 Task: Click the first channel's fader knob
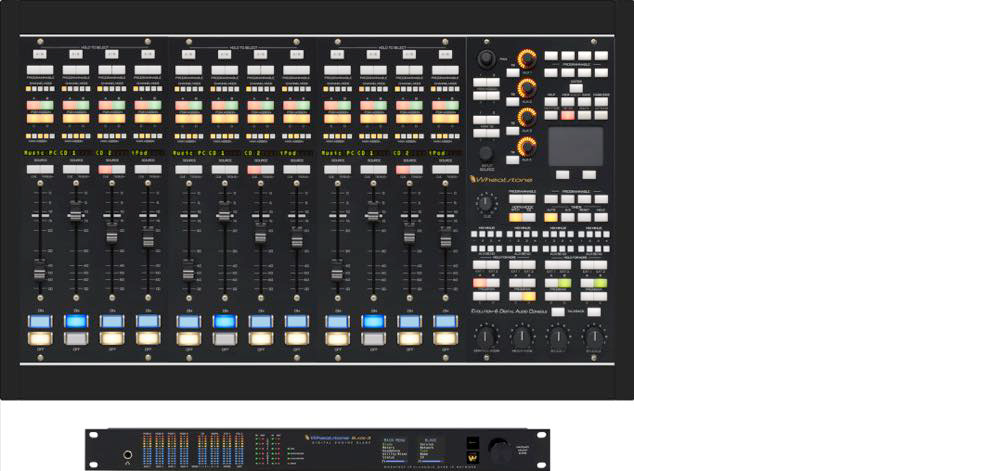(40, 274)
